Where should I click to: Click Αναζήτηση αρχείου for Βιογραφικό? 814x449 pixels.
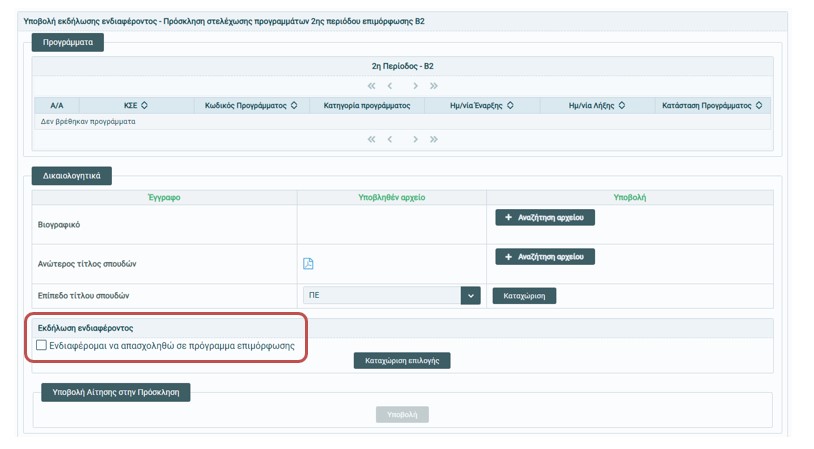coord(545,217)
